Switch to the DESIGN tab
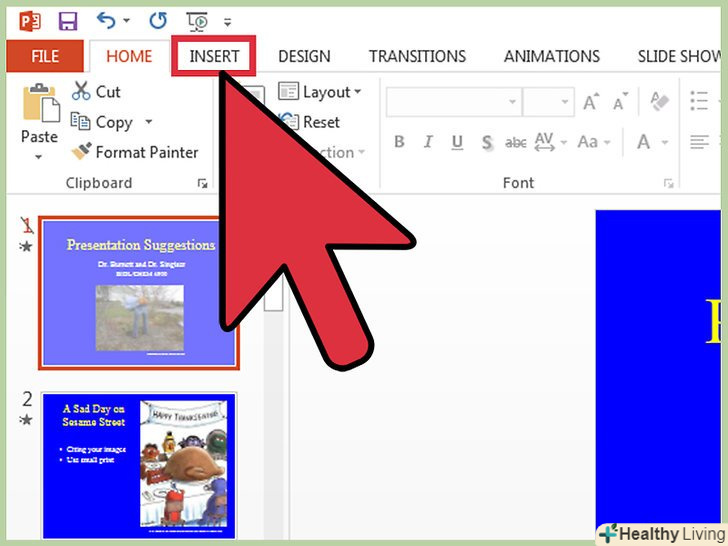The height and width of the screenshot is (546, 728). pos(304,56)
